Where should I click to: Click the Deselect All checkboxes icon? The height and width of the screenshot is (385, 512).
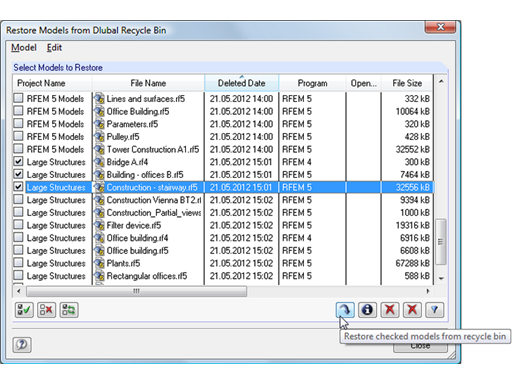coord(47,310)
